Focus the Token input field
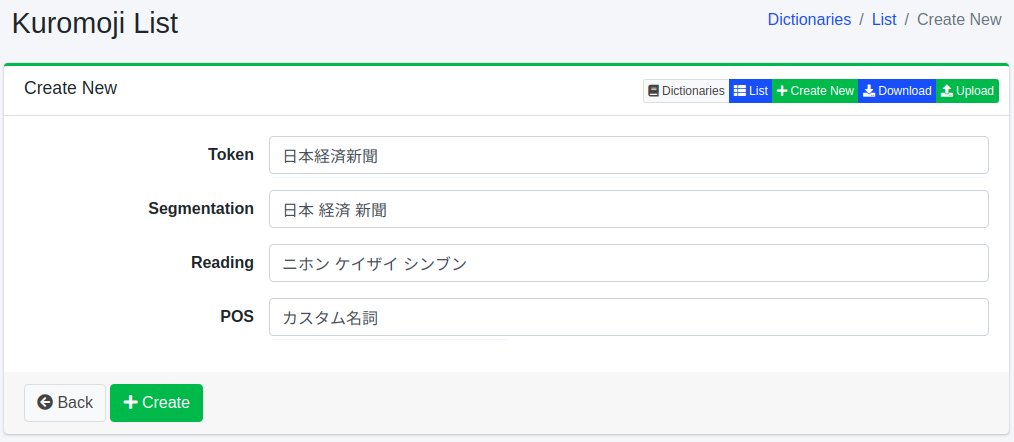The height and width of the screenshot is (442, 1014). coord(628,155)
